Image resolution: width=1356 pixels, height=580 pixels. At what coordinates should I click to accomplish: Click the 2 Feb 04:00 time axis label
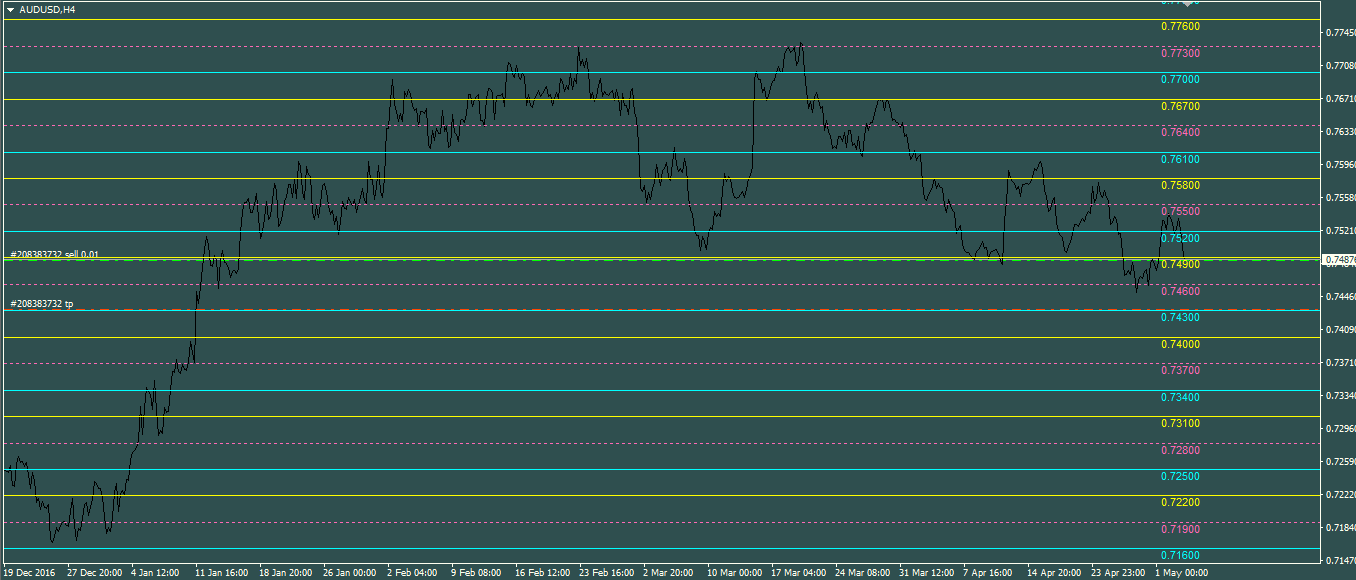(x=412, y=573)
